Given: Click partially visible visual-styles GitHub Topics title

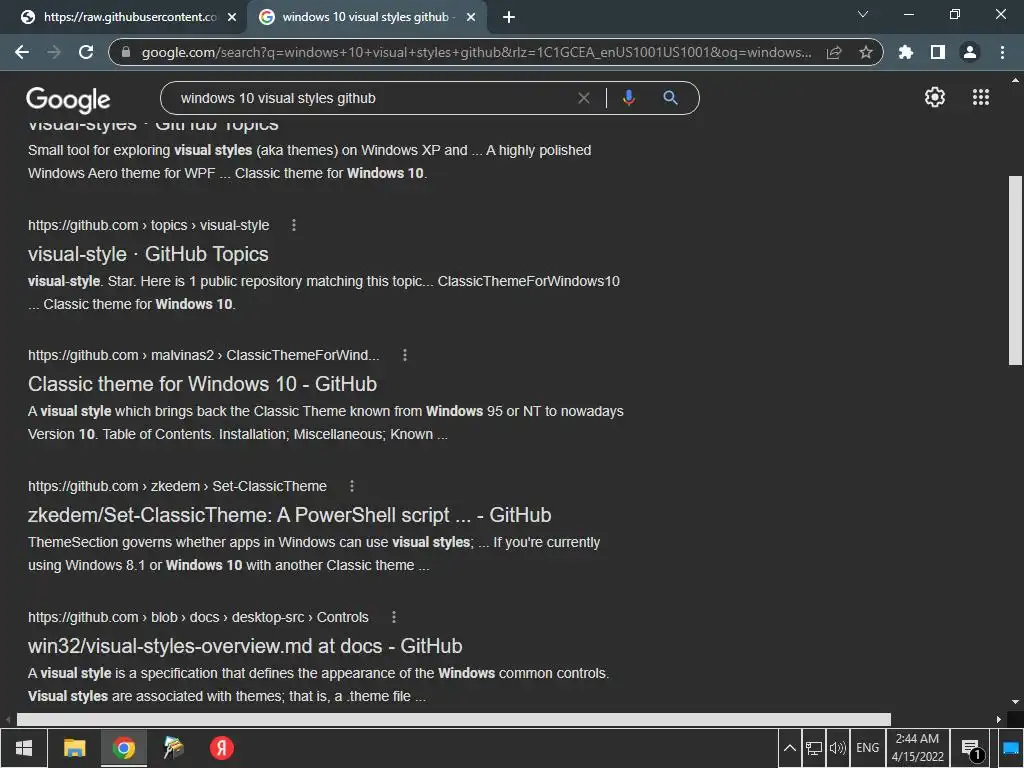Looking at the screenshot, I should [x=153, y=125].
